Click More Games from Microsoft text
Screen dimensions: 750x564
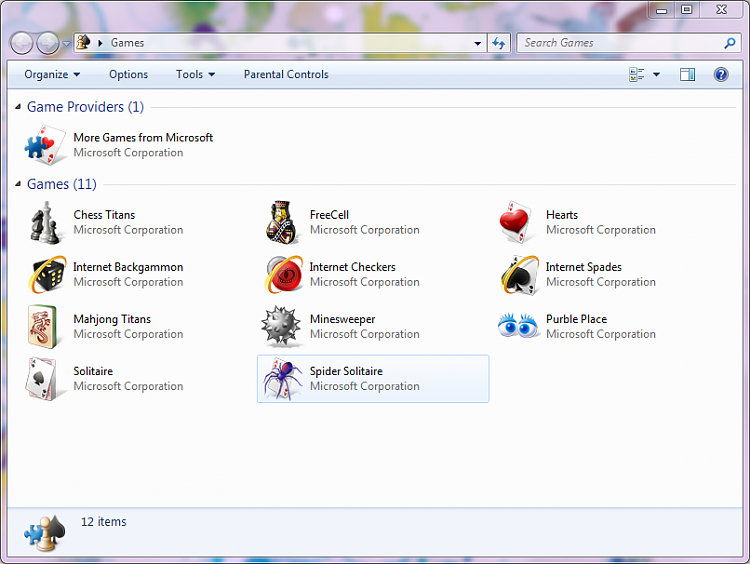(x=143, y=138)
